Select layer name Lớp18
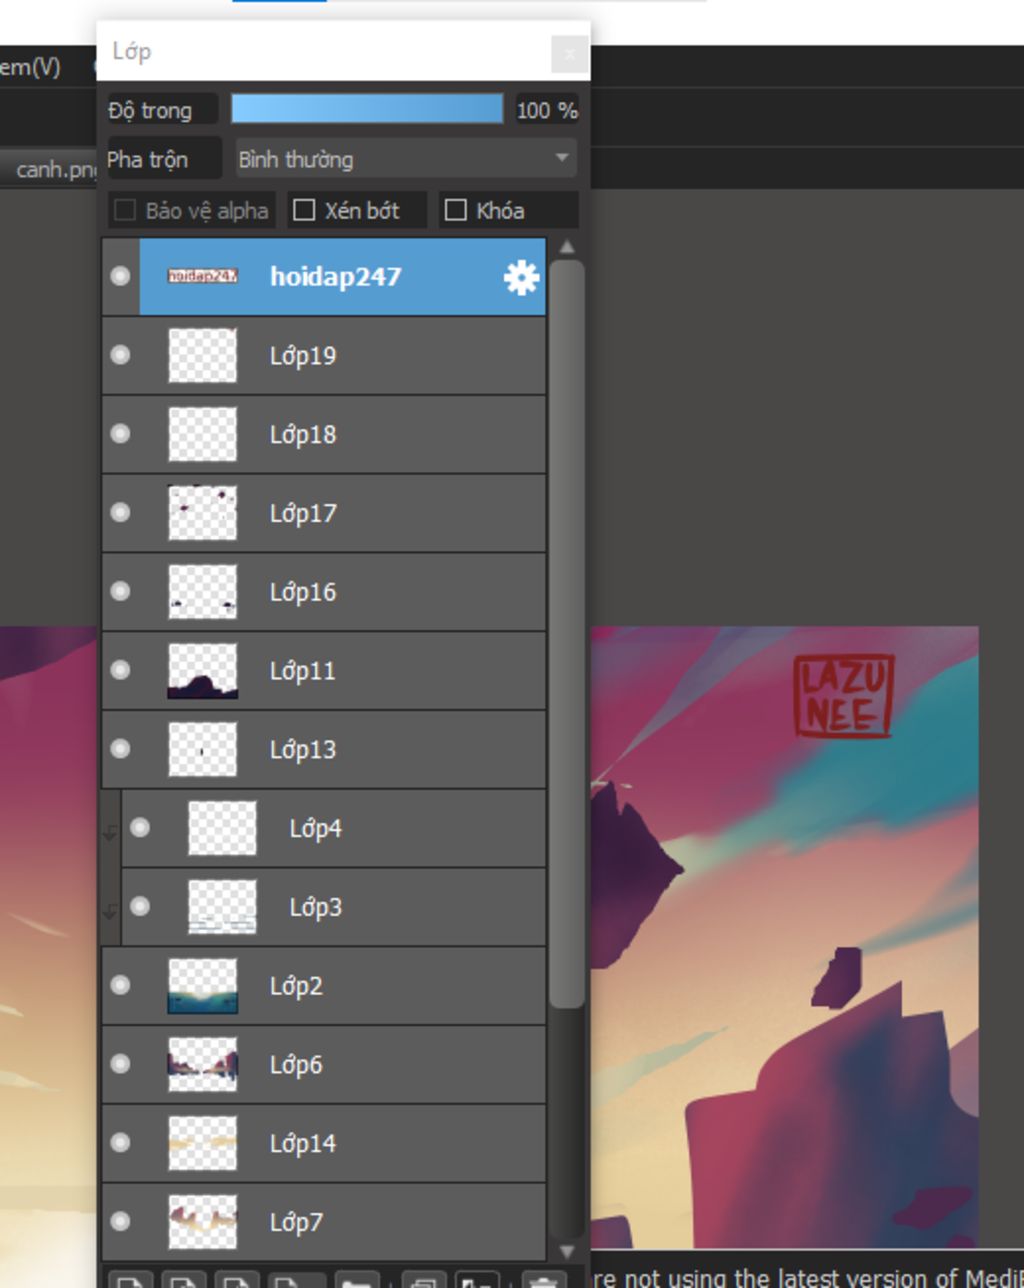This screenshot has height=1288, width=1024. click(x=303, y=435)
